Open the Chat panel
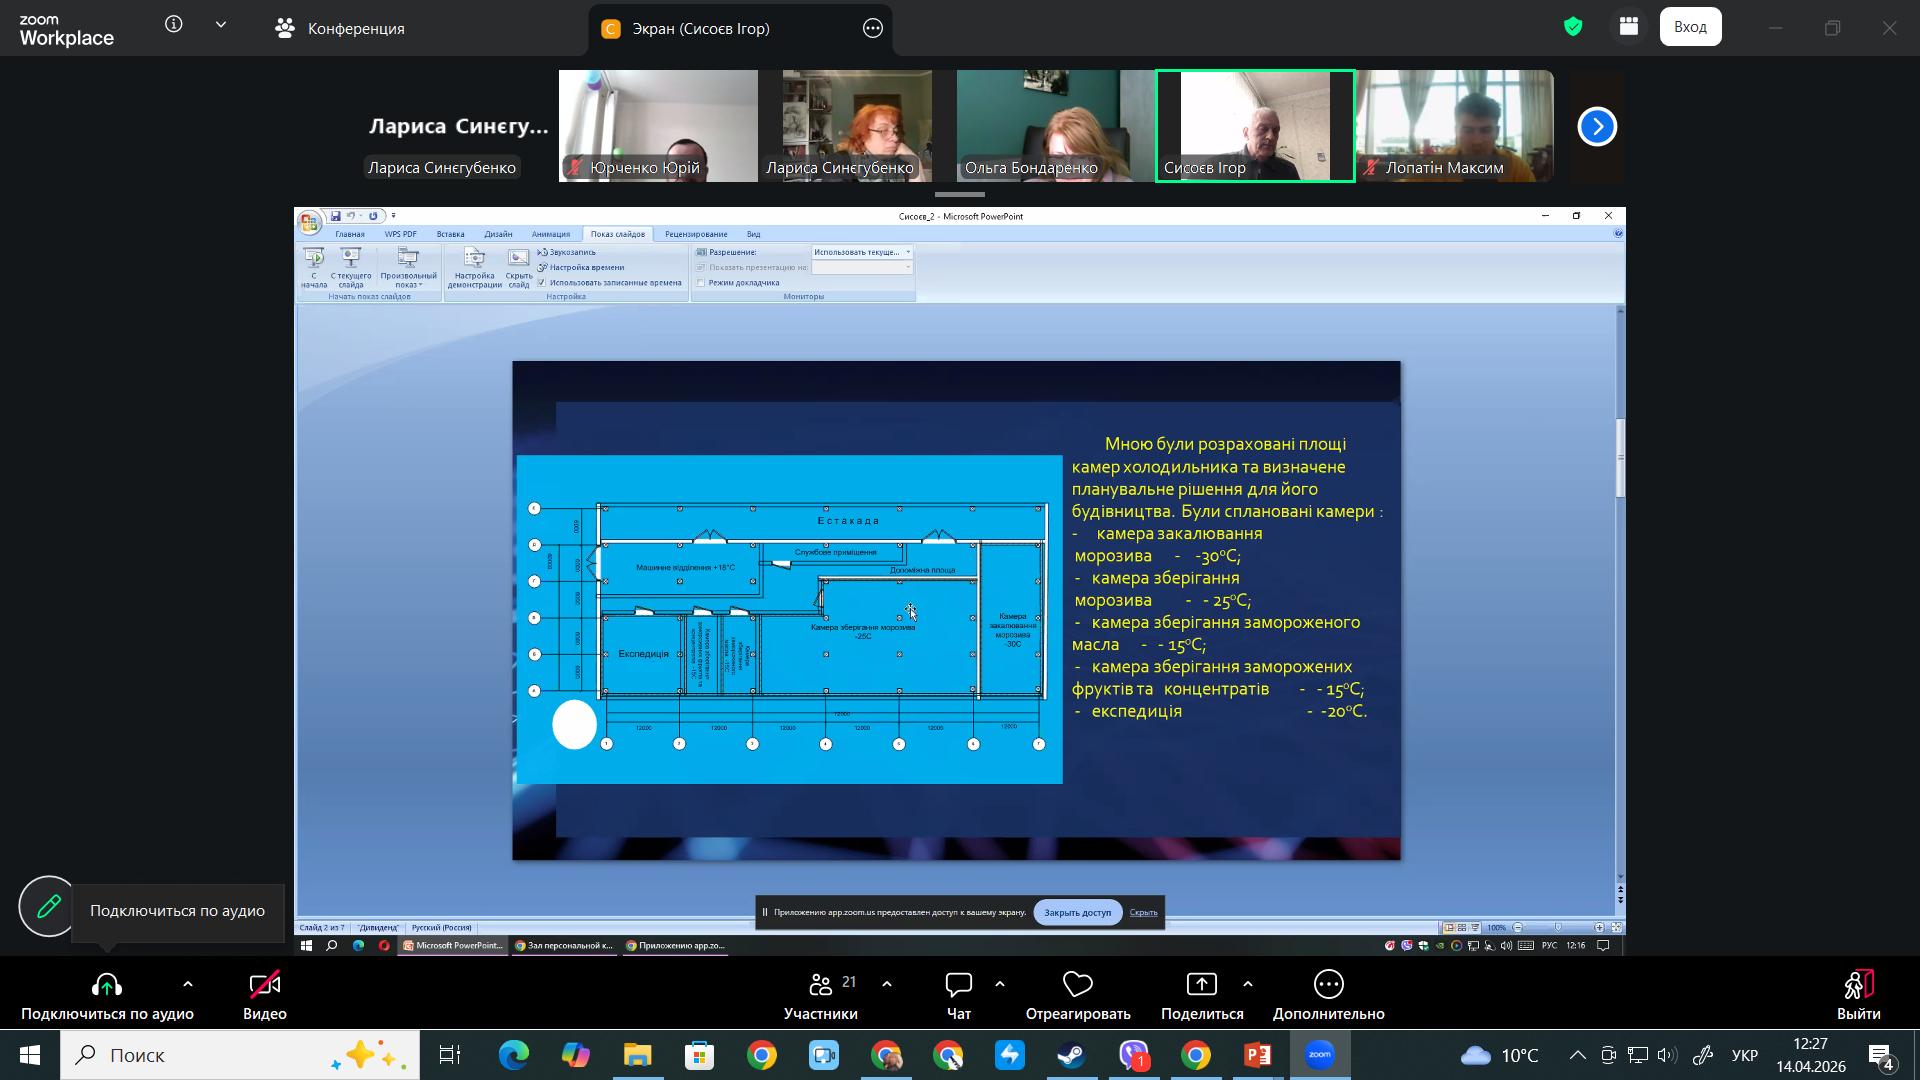 [958, 986]
